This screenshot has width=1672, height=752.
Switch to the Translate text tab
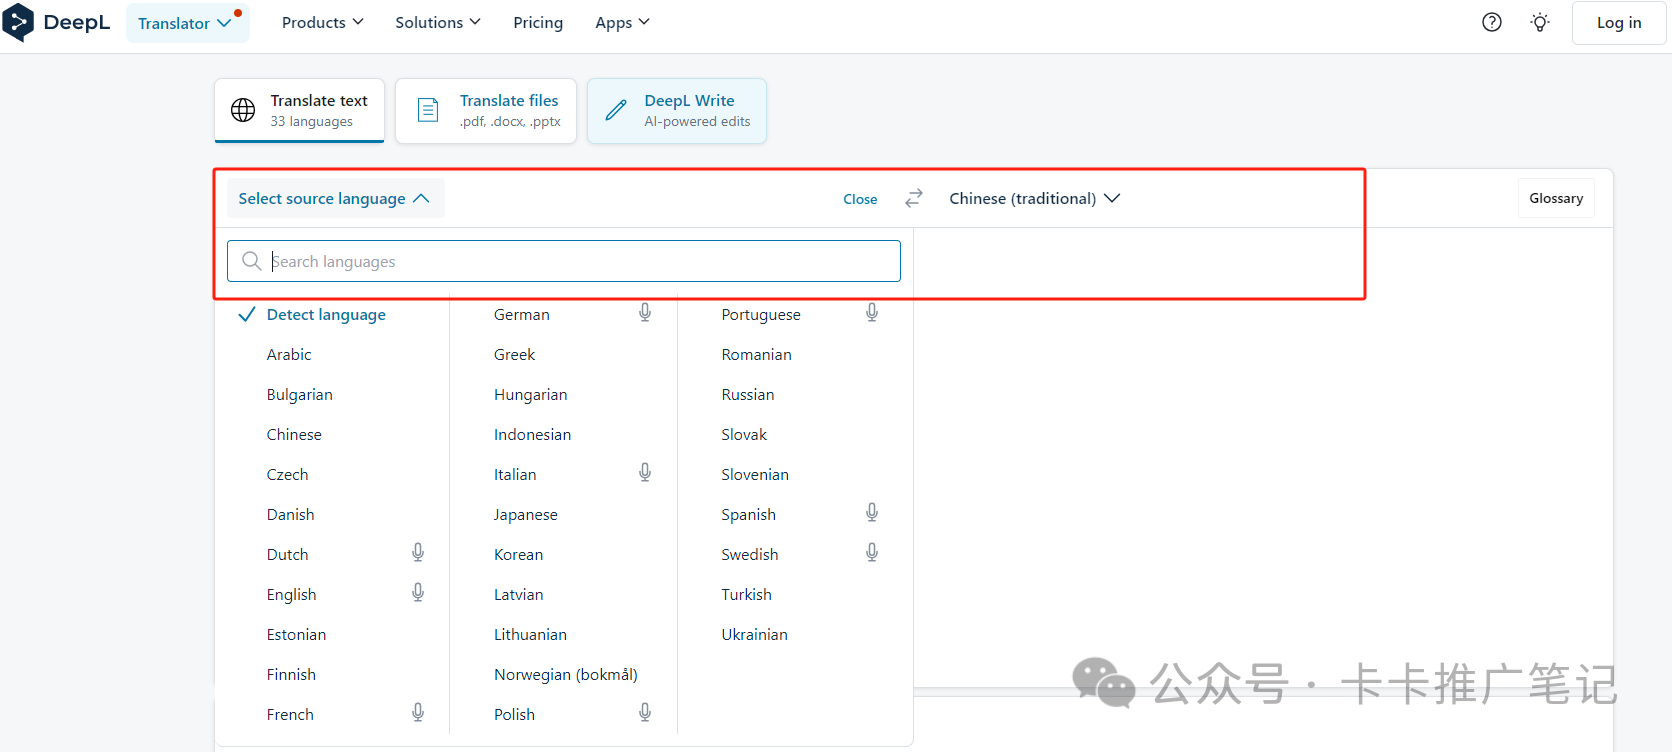click(x=299, y=110)
